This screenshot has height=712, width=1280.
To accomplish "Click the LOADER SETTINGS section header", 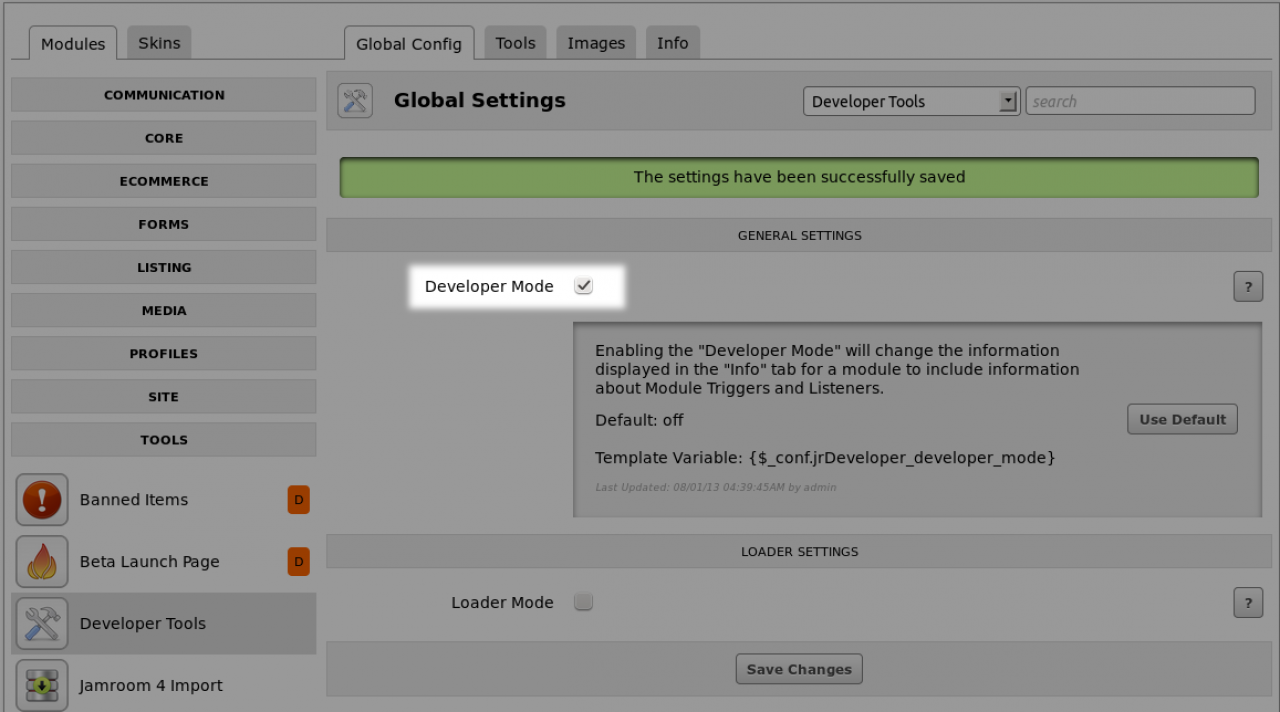I will [799, 551].
